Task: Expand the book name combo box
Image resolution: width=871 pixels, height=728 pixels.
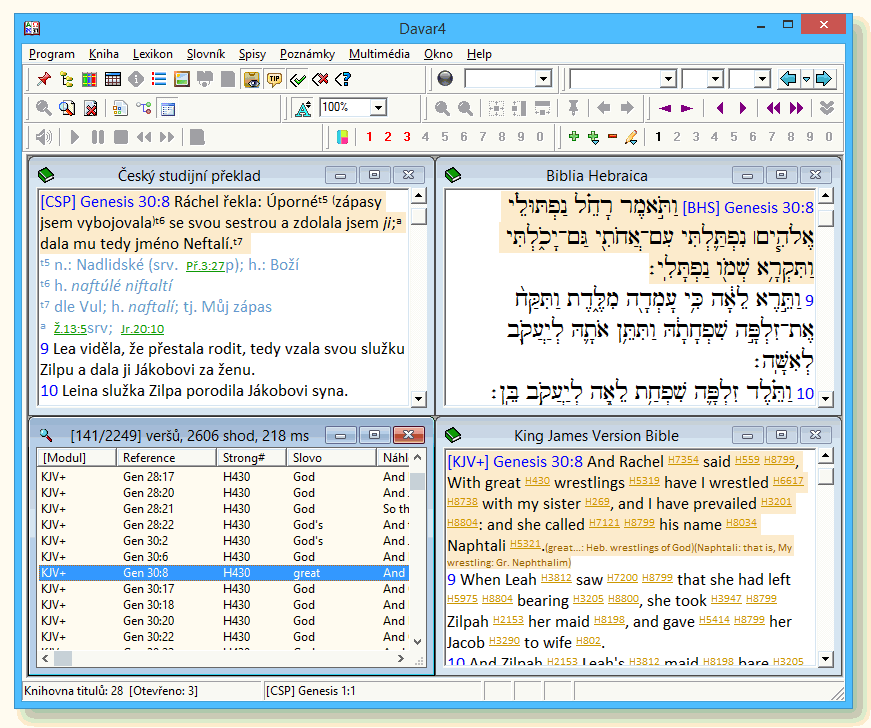Action: point(669,79)
